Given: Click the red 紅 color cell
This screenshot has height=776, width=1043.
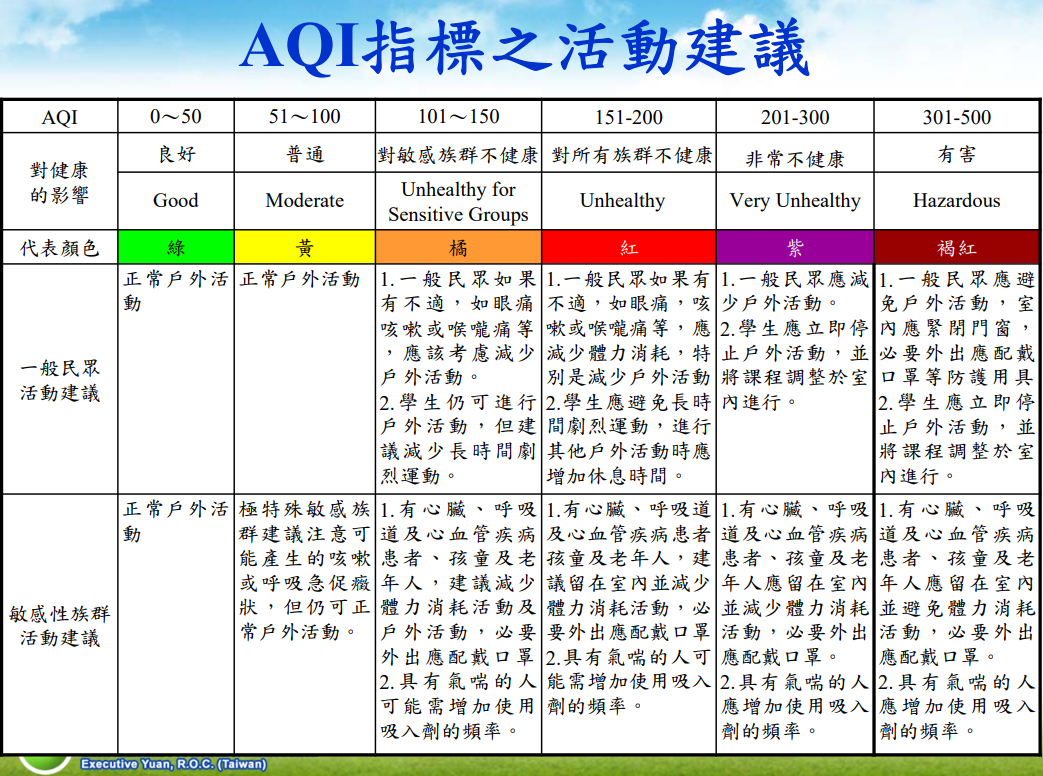Looking at the screenshot, I should [x=629, y=247].
